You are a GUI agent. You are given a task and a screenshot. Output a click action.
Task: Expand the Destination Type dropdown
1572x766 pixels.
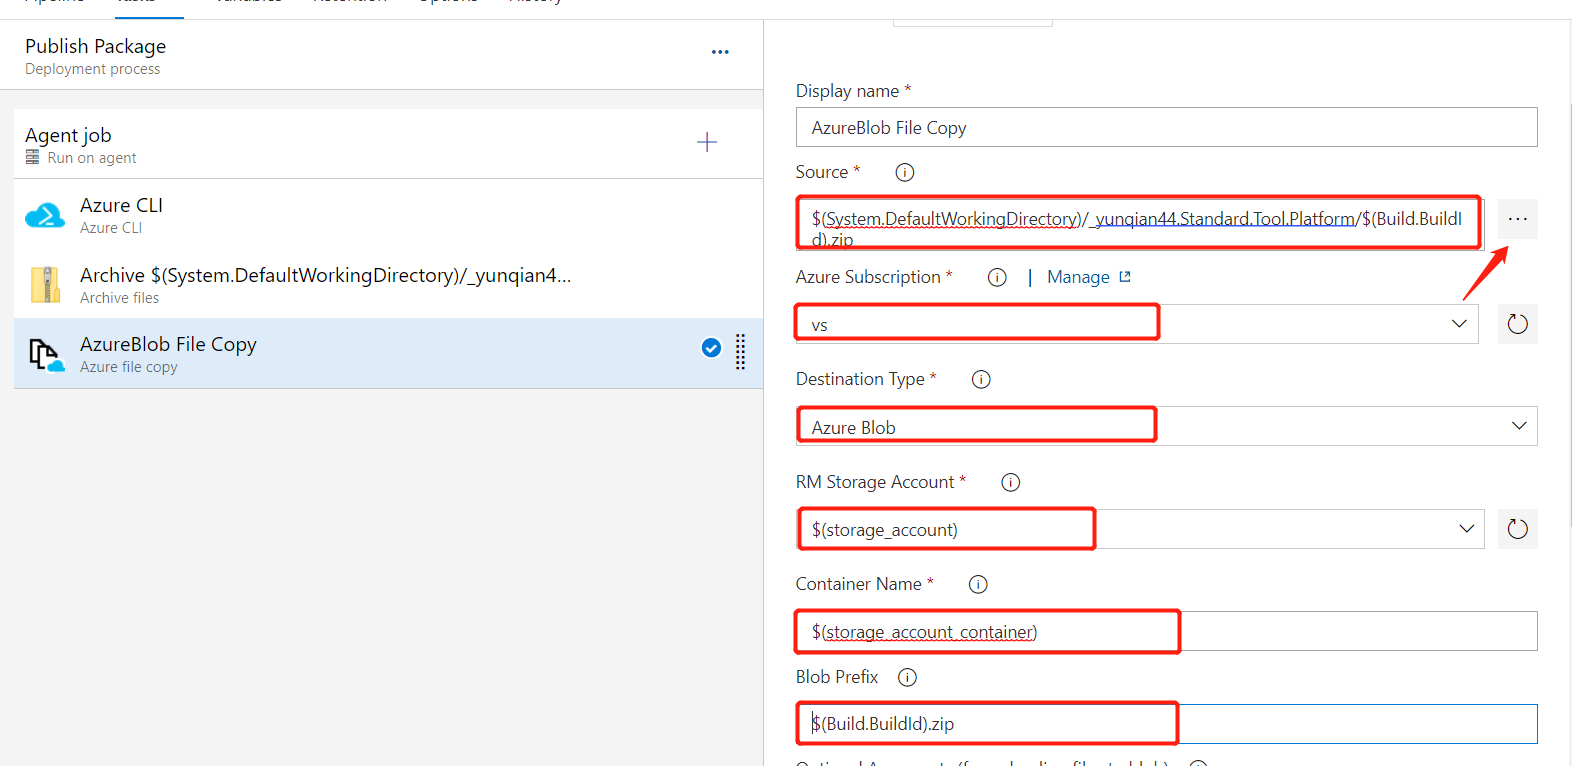coord(1519,426)
